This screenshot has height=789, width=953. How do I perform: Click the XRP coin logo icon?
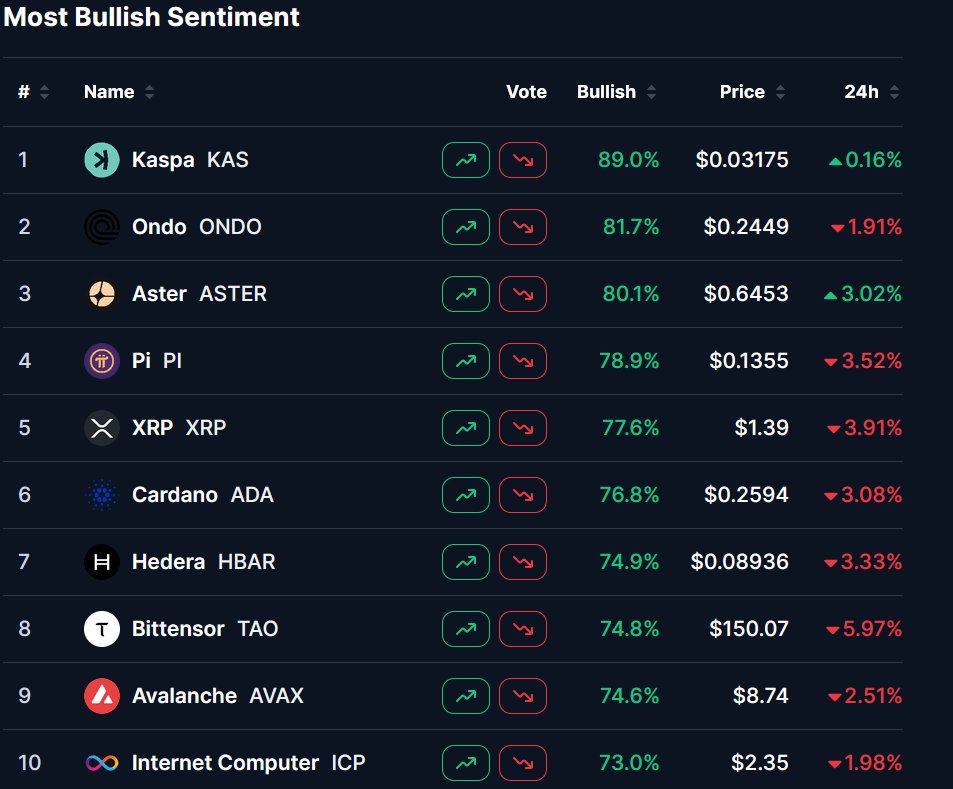(x=102, y=428)
